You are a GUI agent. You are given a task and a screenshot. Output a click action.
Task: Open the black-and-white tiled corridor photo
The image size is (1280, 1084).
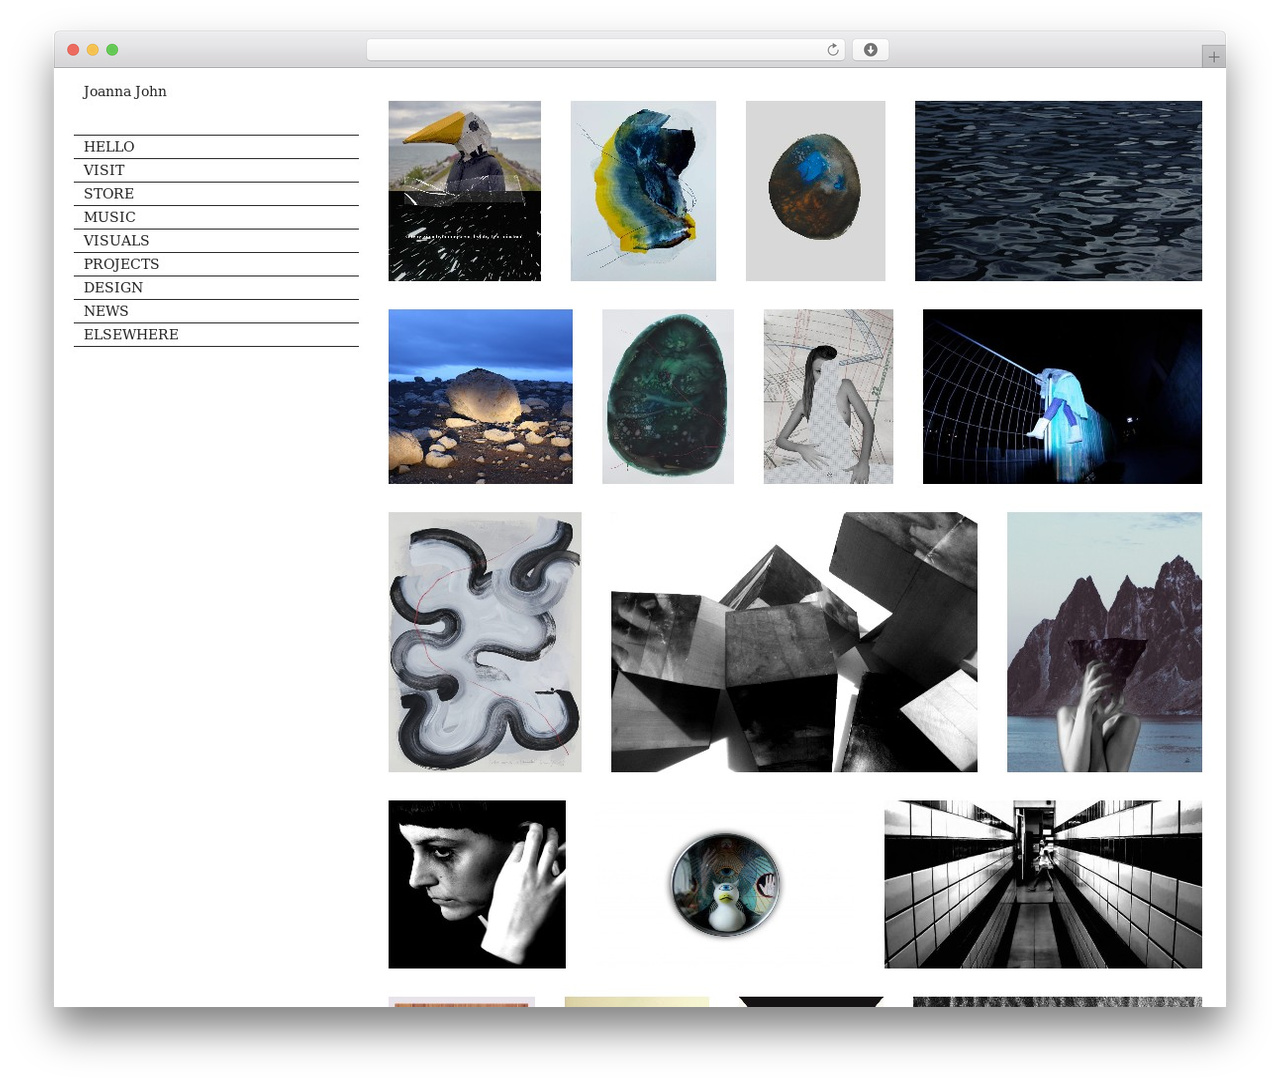pyautogui.click(x=1043, y=884)
